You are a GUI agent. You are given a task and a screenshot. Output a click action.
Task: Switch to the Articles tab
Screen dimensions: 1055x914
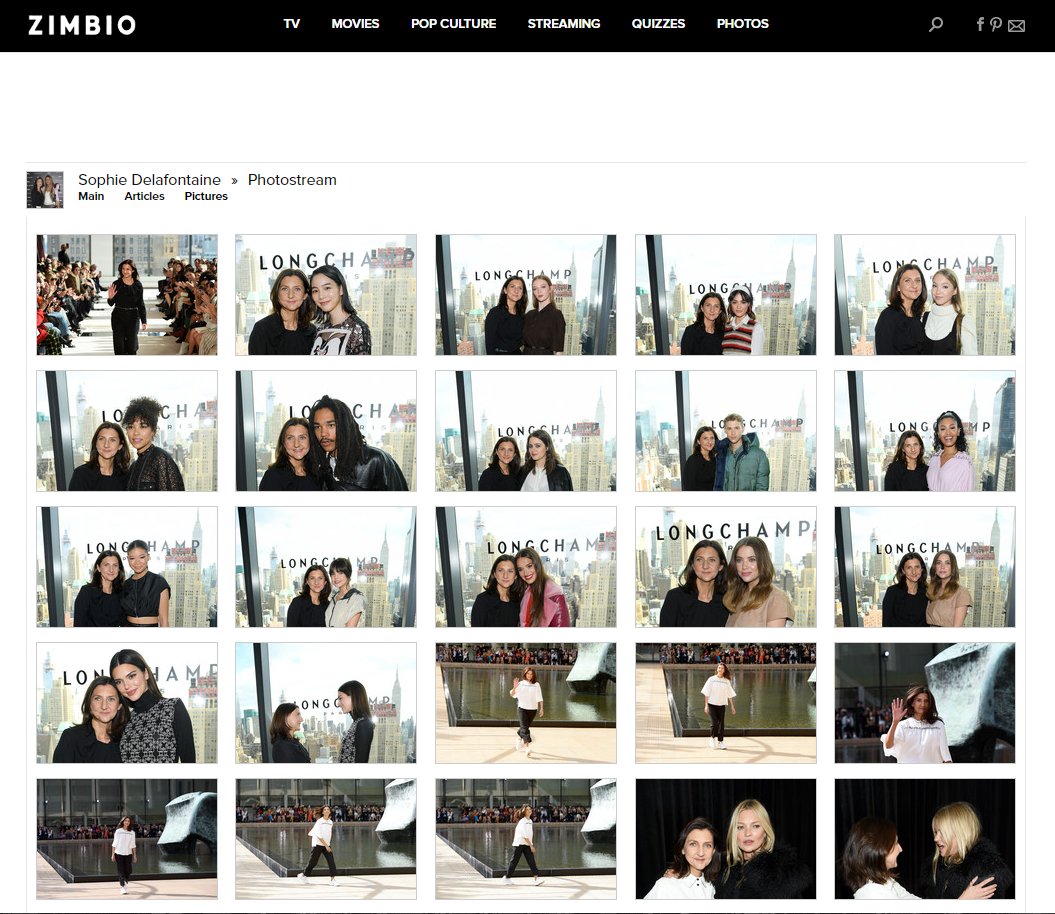click(x=144, y=196)
